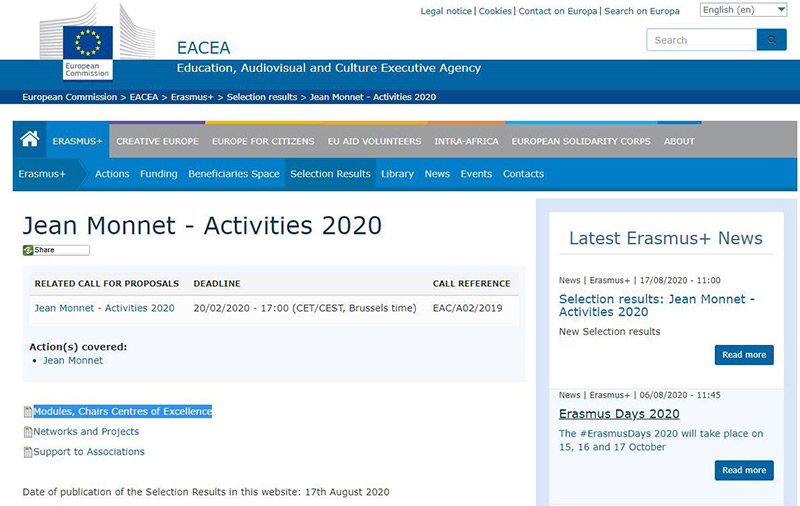Go to Selection results in breadcrumb
The height and width of the screenshot is (506, 800).
tap(262, 97)
